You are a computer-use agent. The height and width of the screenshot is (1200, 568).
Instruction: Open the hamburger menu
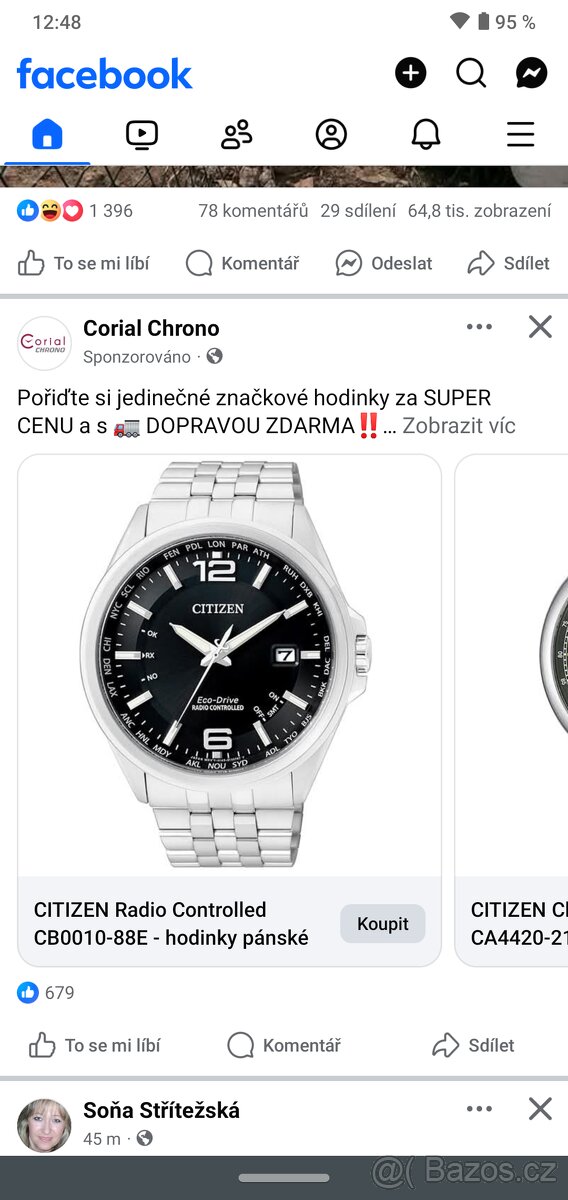point(520,134)
